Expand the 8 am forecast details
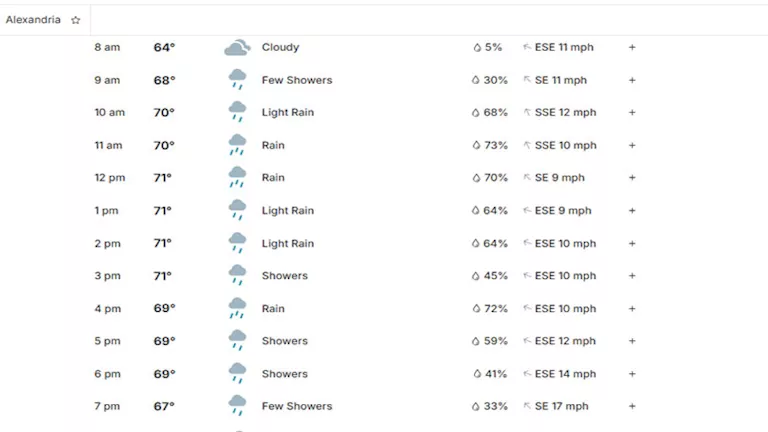The height and width of the screenshot is (432, 768). pos(632,47)
